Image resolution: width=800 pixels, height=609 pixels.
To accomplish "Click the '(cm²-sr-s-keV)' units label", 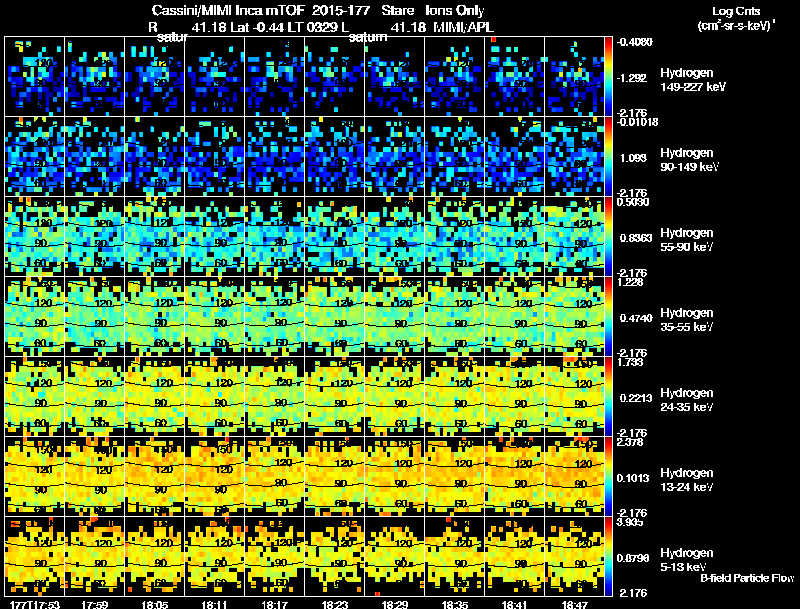I will click(735, 25).
